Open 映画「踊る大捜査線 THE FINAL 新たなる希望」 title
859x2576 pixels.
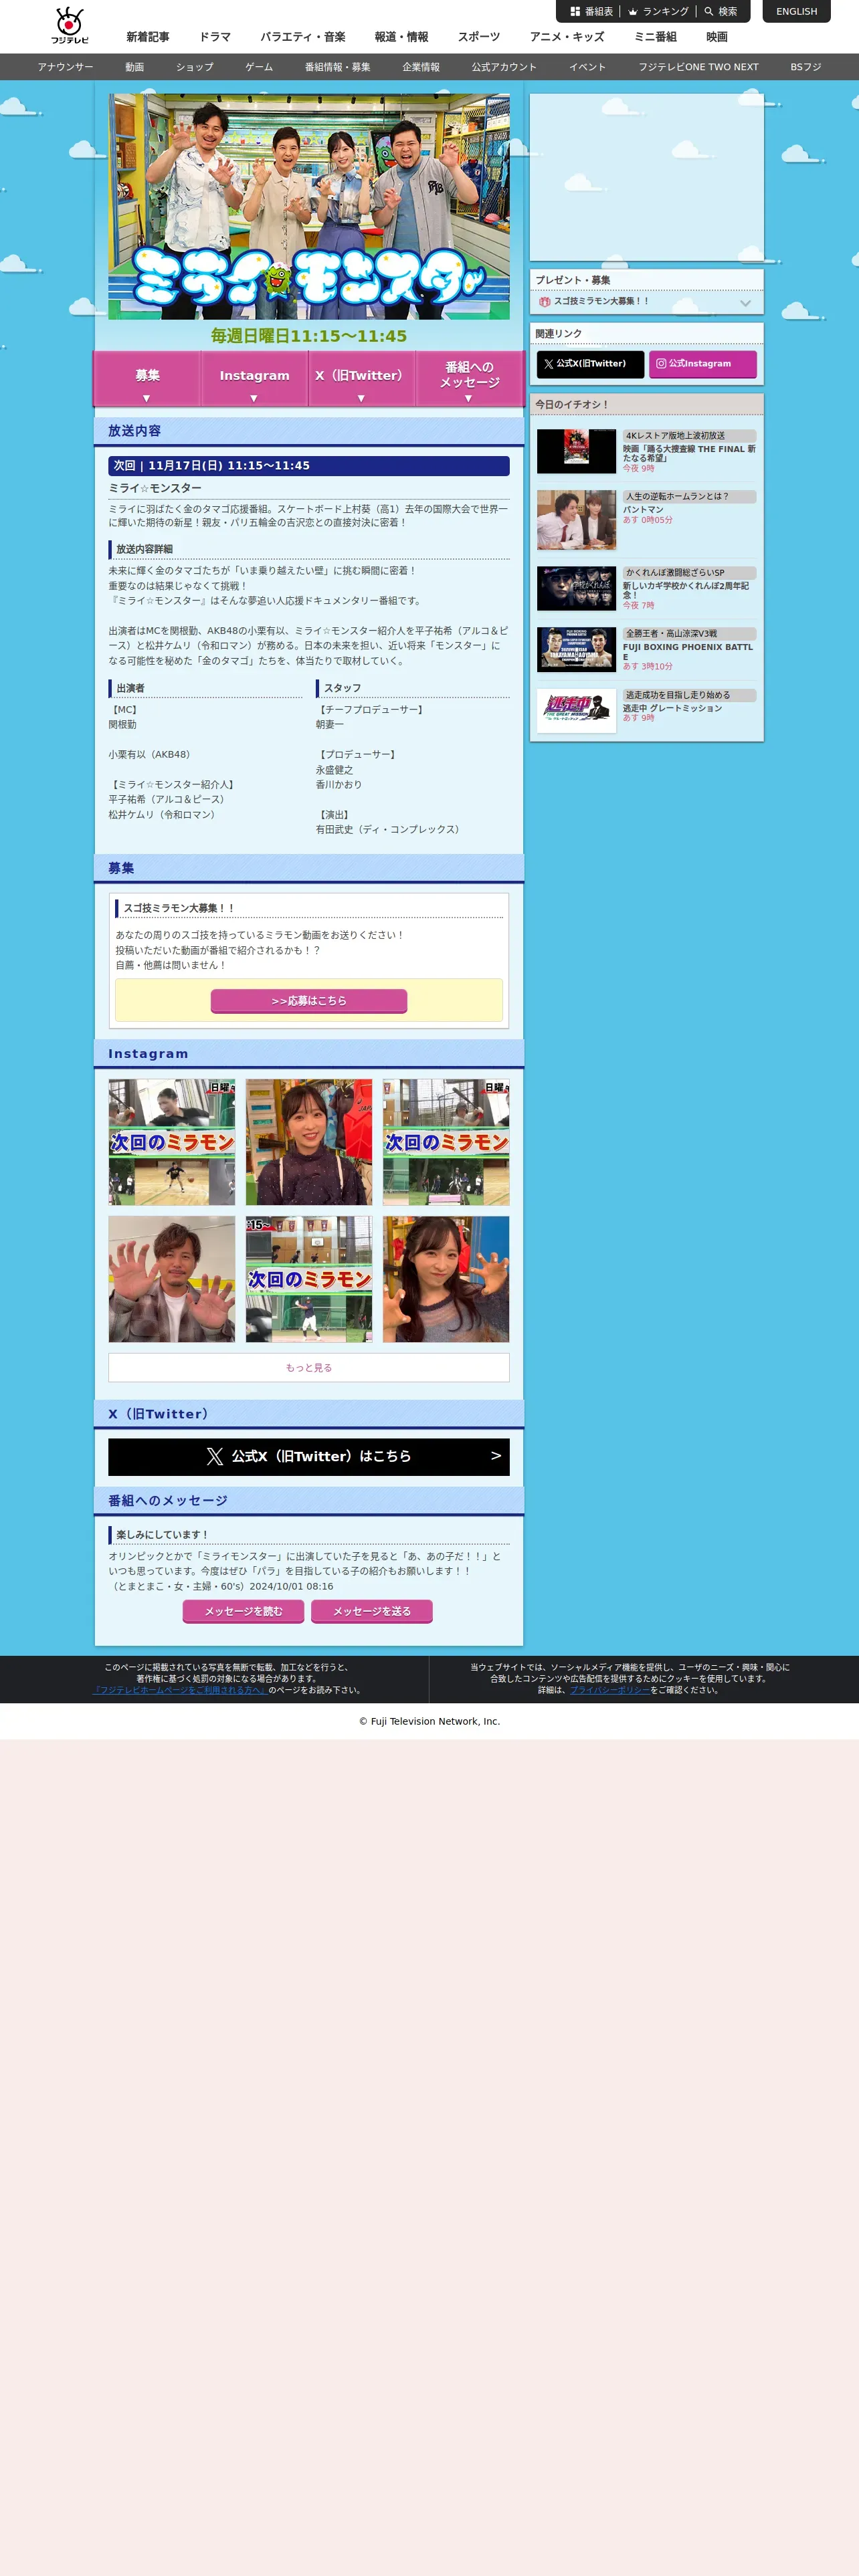pos(689,453)
